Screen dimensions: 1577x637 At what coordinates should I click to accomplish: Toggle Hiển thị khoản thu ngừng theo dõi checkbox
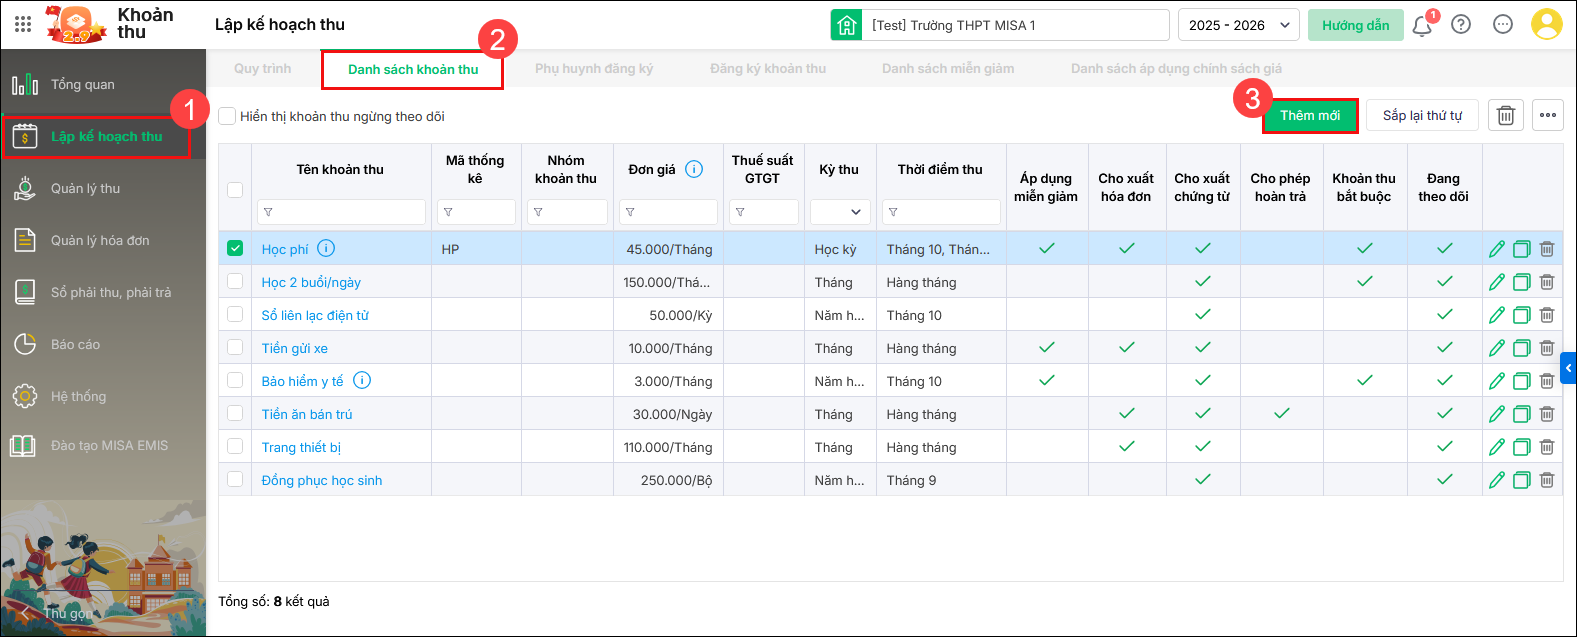pyautogui.click(x=228, y=116)
